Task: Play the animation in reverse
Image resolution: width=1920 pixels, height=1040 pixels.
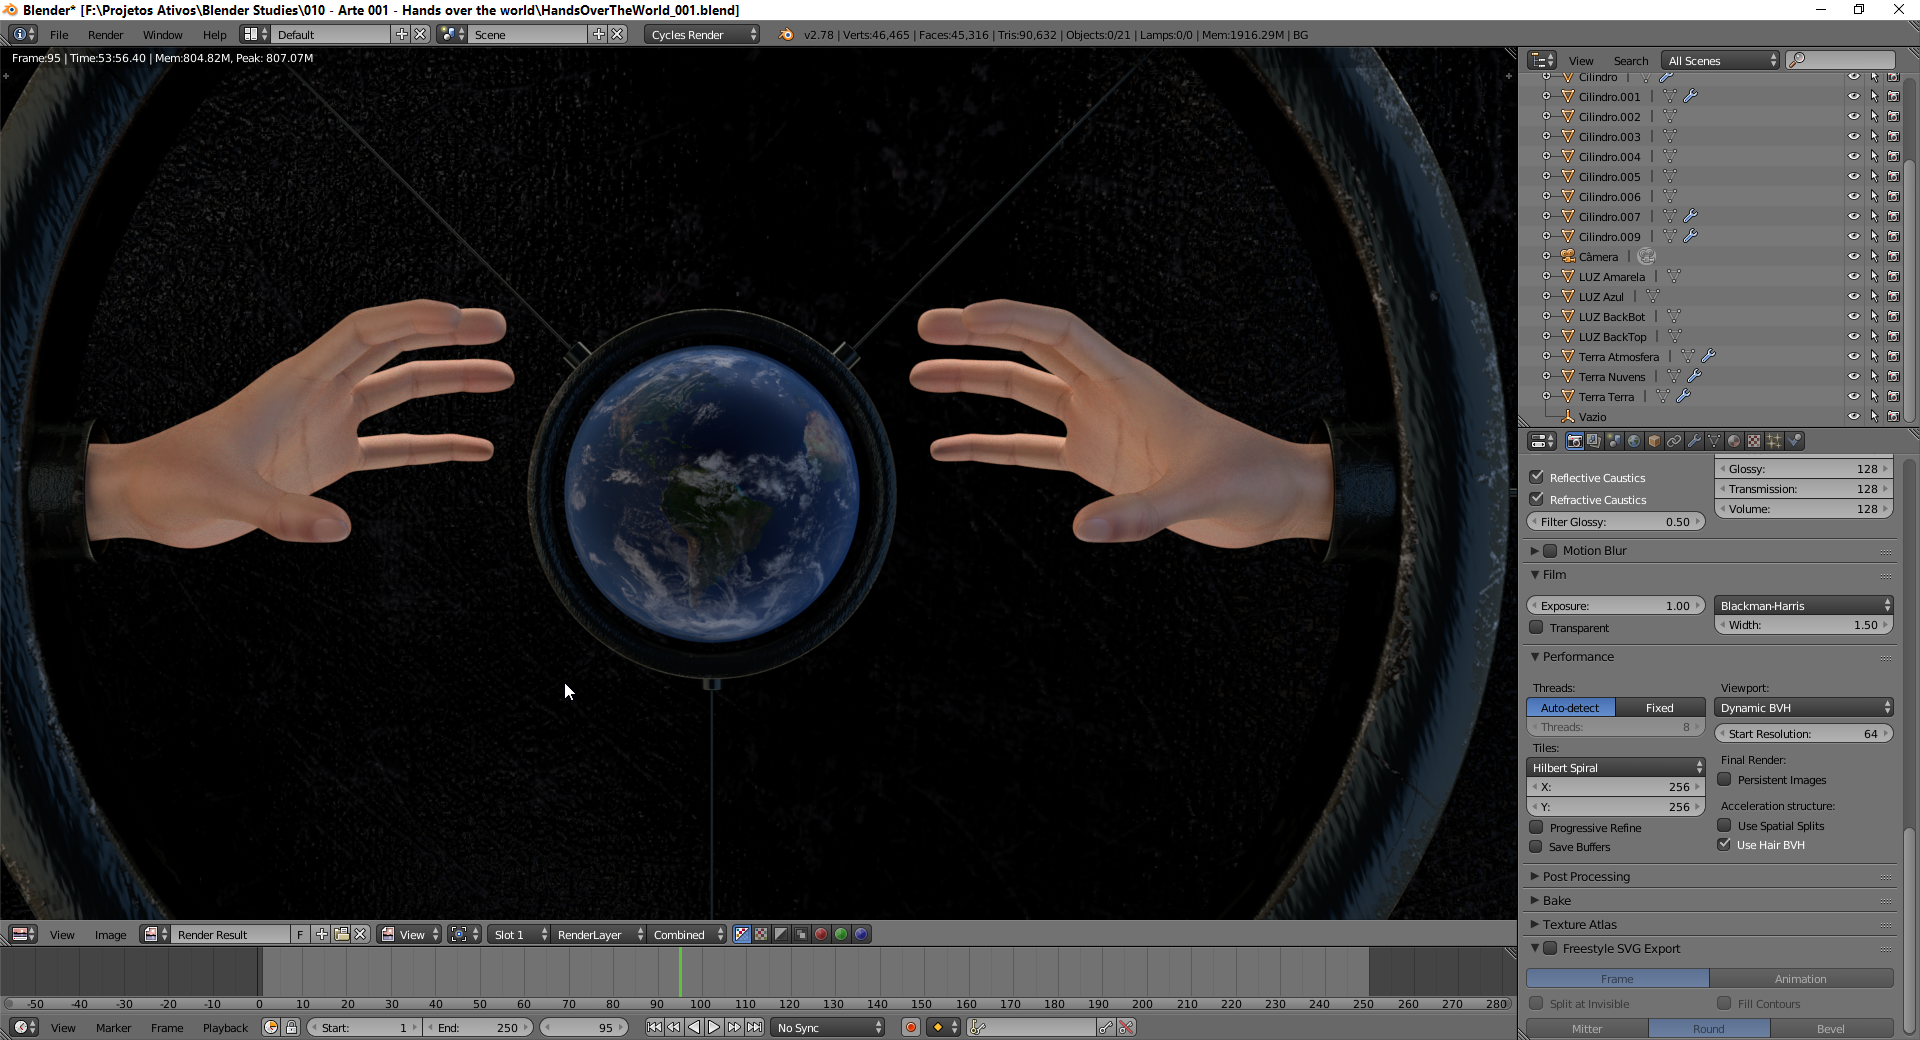Action: (694, 1027)
